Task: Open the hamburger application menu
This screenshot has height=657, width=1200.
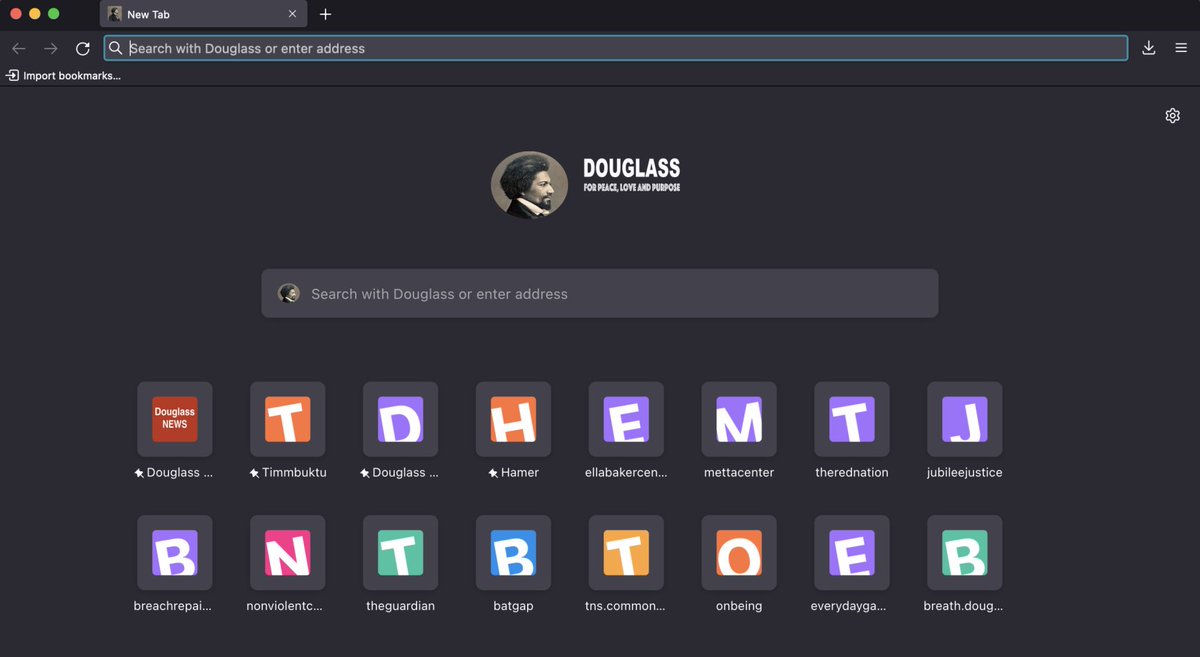Action: 1181,47
